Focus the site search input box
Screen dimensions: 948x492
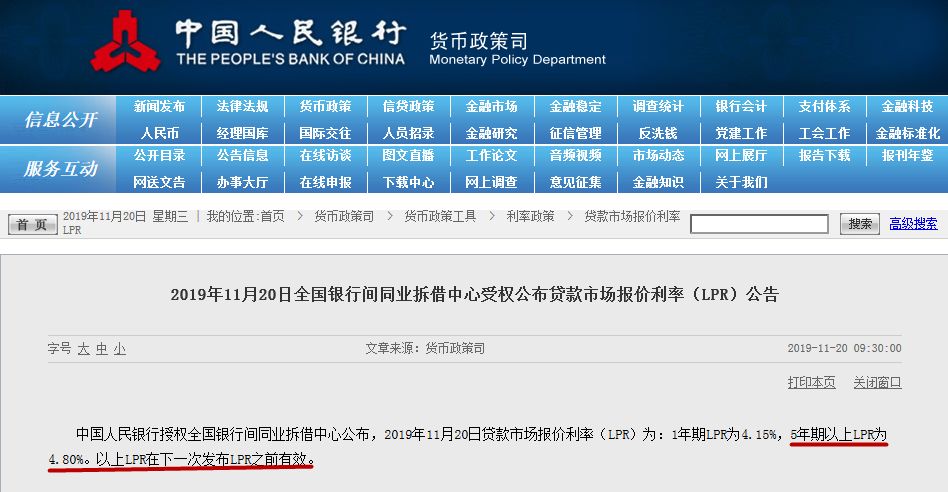(759, 224)
